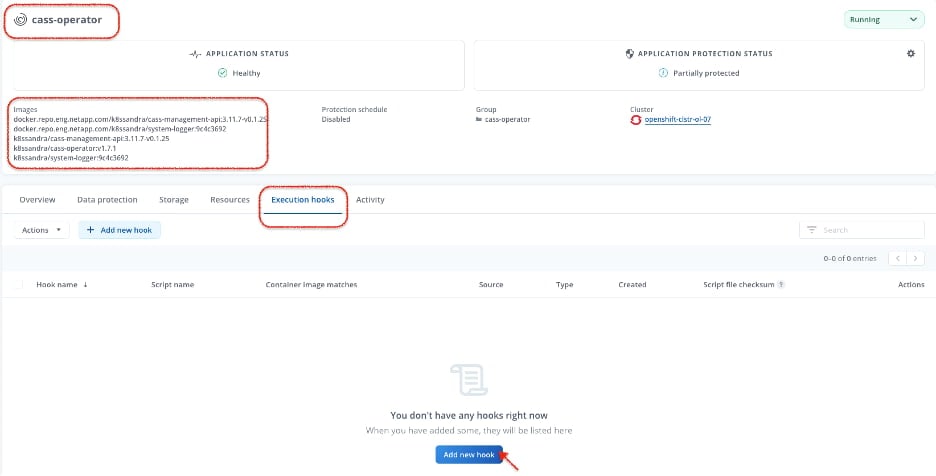Viewport: 936px width, 476px height.
Task: Click the blue Add new hook button
Action: coord(469,454)
